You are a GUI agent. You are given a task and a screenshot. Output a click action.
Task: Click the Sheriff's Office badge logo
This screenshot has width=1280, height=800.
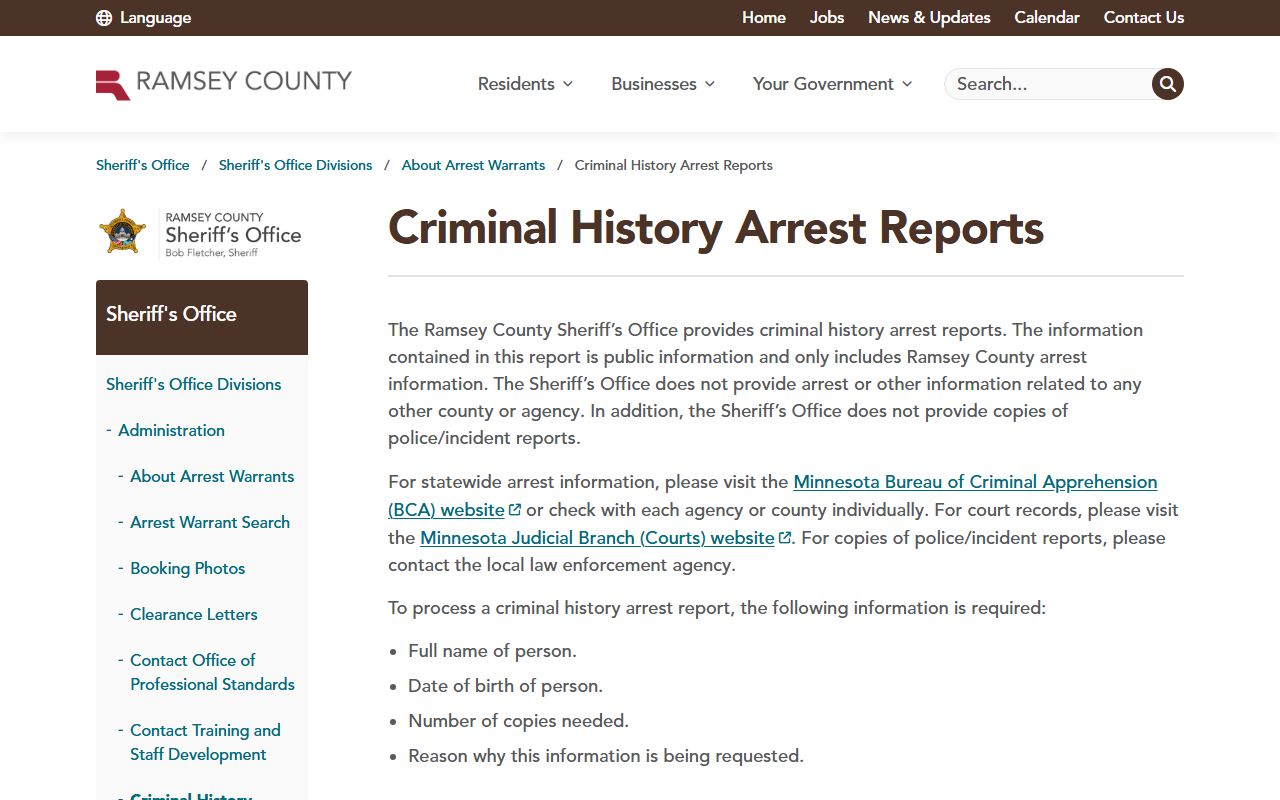(x=201, y=234)
